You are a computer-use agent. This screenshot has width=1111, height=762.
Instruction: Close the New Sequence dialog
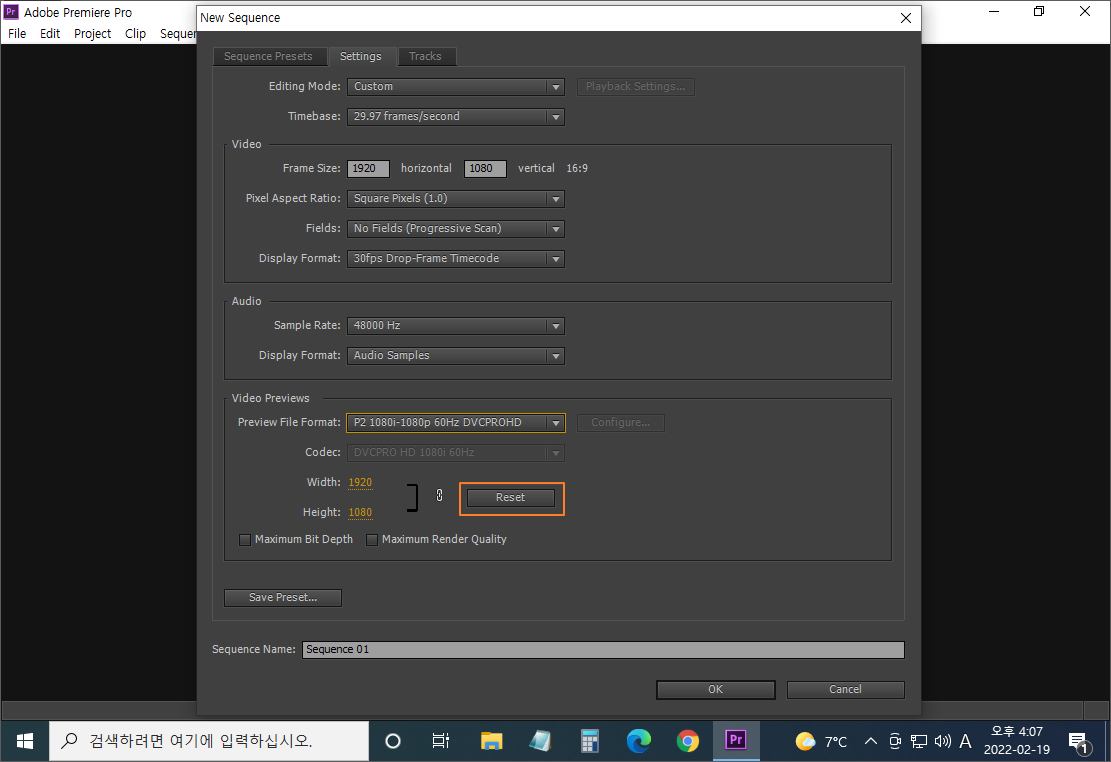(906, 18)
